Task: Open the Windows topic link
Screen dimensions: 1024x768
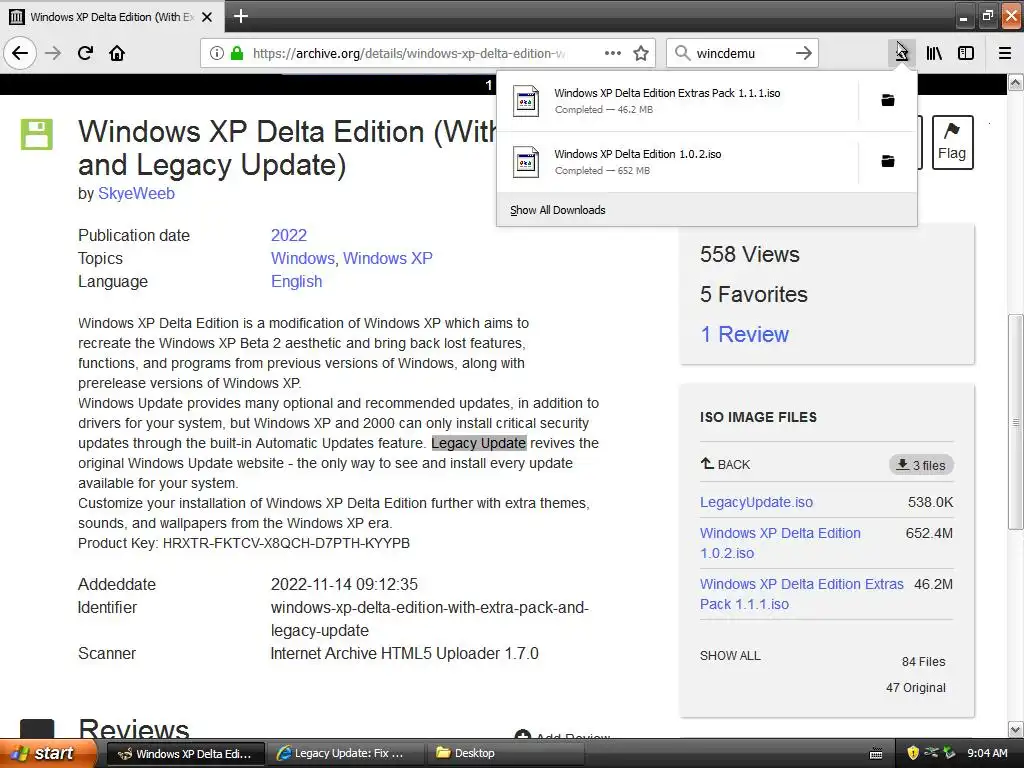Action: pyautogui.click(x=302, y=259)
